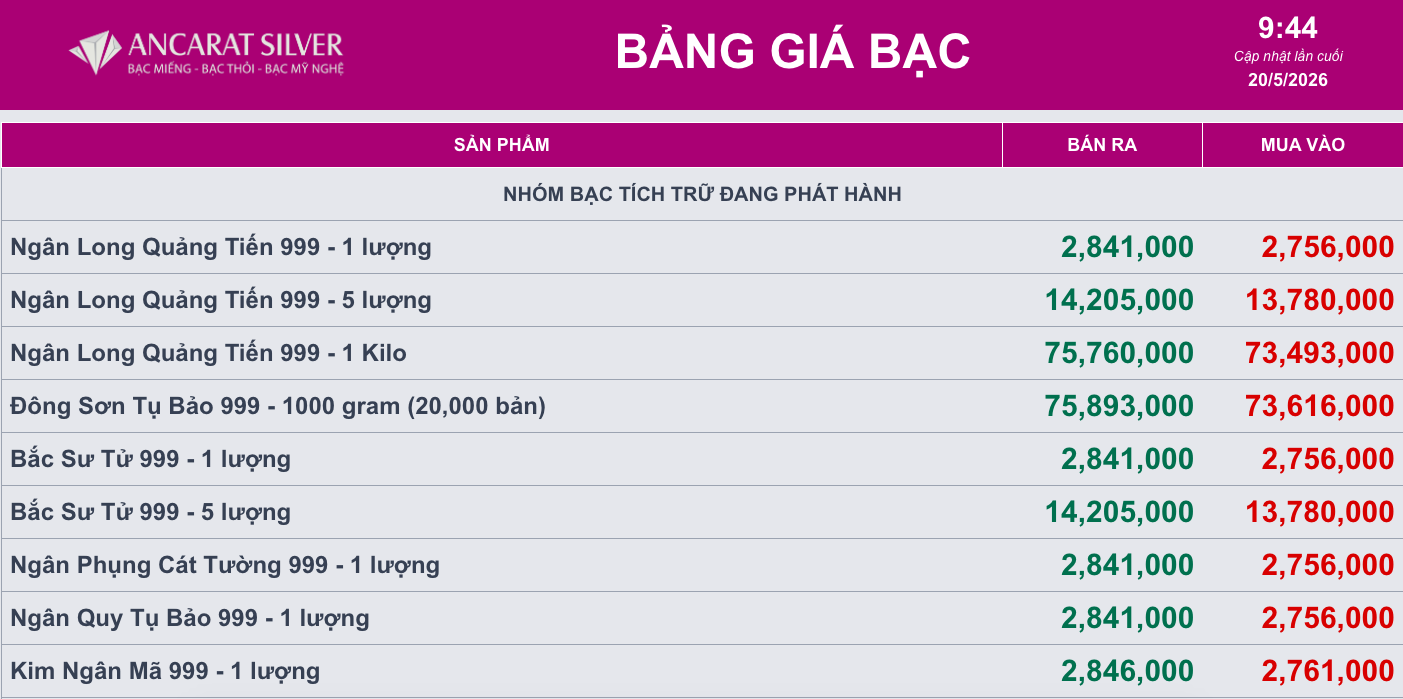Select the Kim Ngân Mã 999 - 1 lượng product
This screenshot has width=1403, height=699.
[165, 671]
